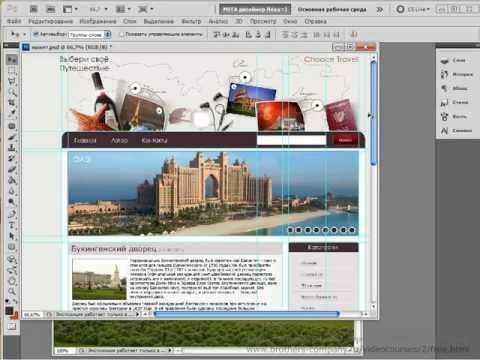Open the Окно menu
480x360 pixels.
coord(290,21)
